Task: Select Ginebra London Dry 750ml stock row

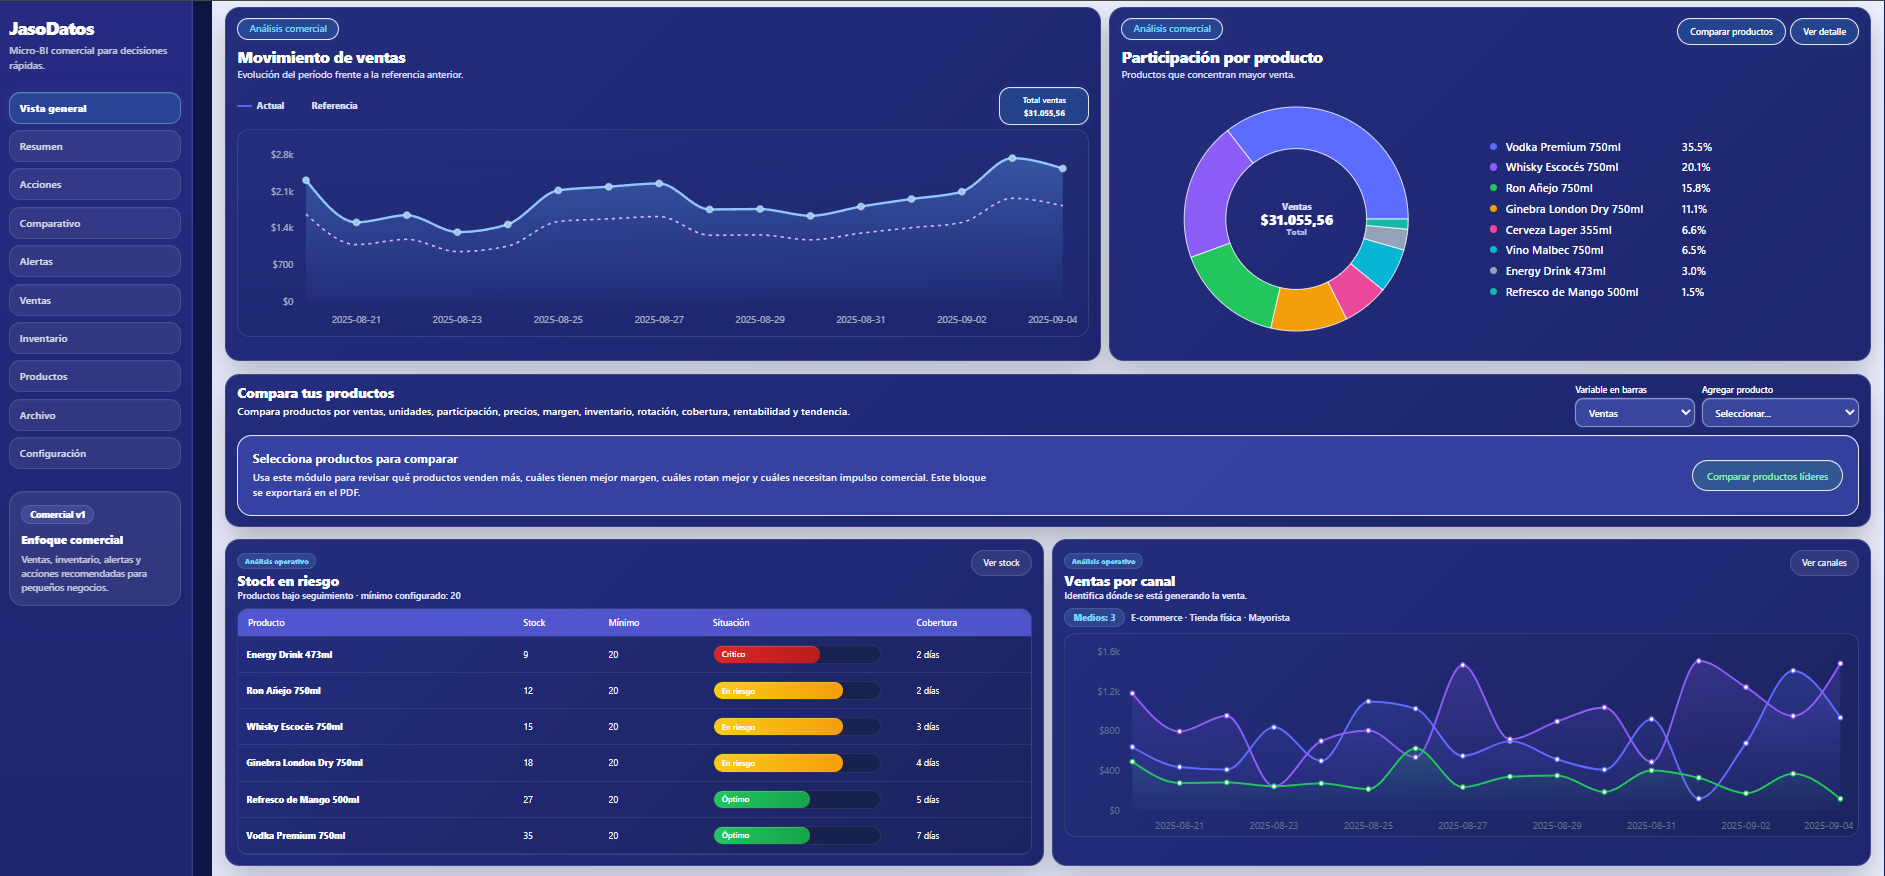Action: tap(634, 763)
